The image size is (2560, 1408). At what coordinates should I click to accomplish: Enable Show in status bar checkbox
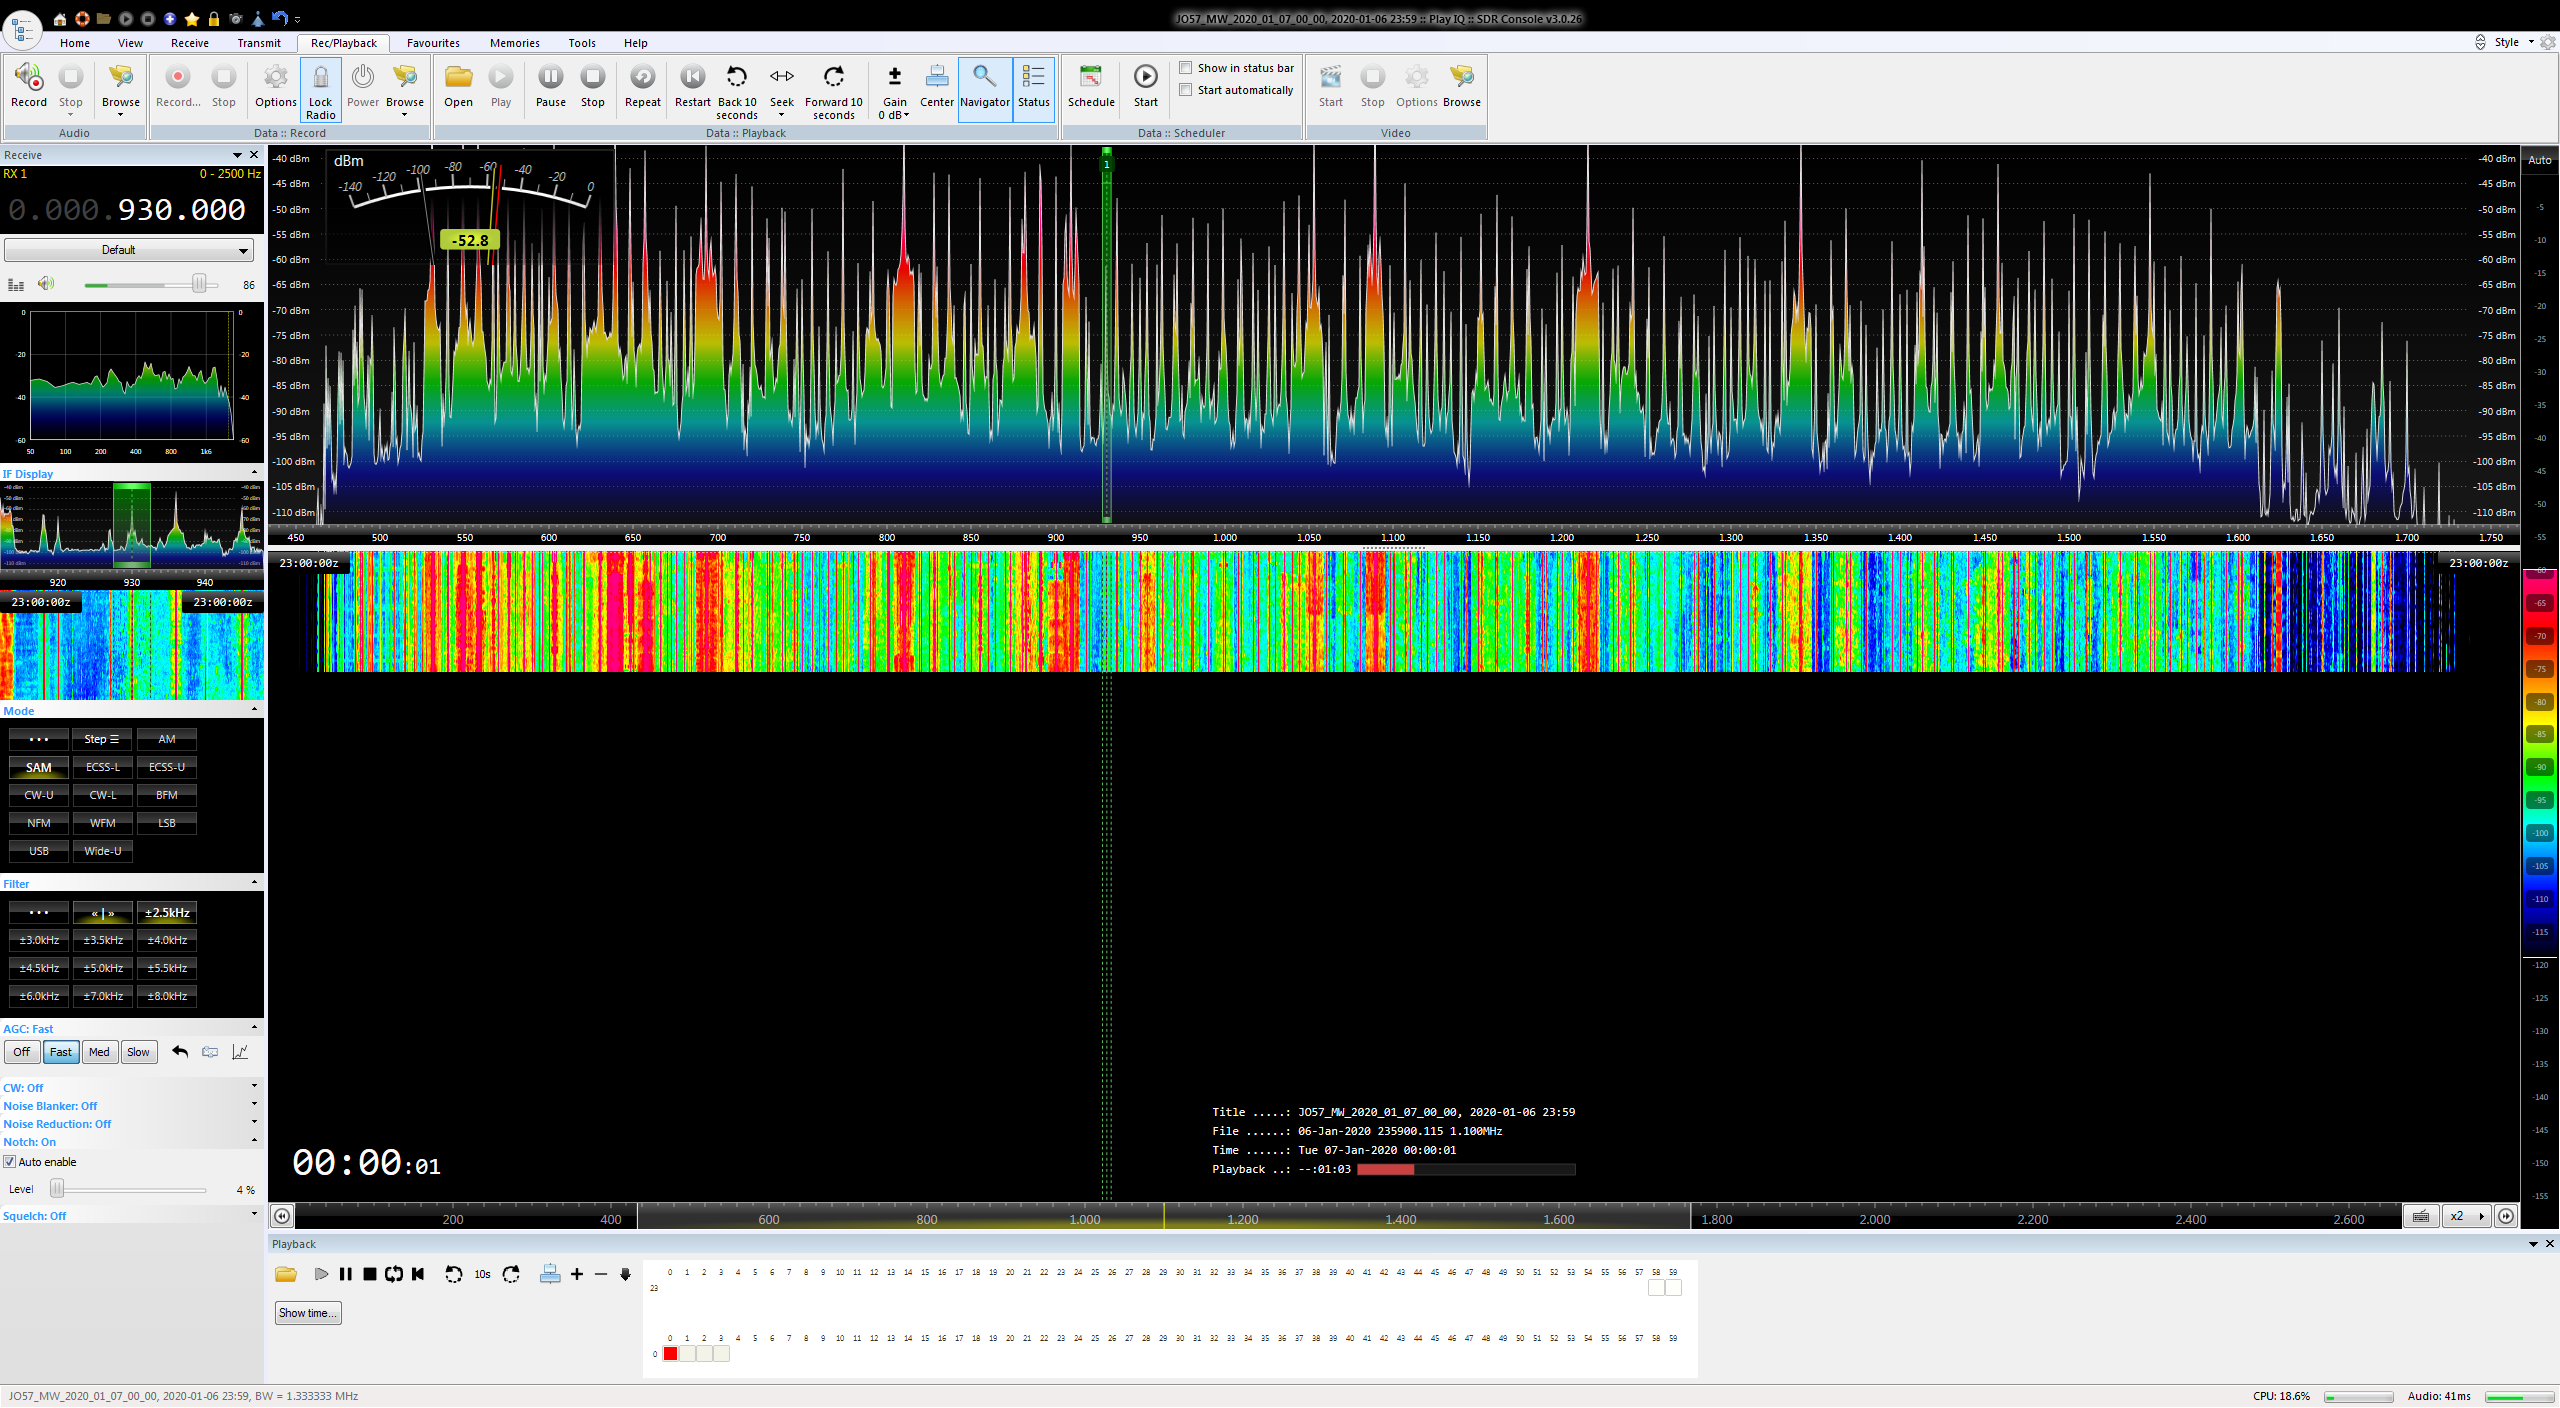point(1185,68)
